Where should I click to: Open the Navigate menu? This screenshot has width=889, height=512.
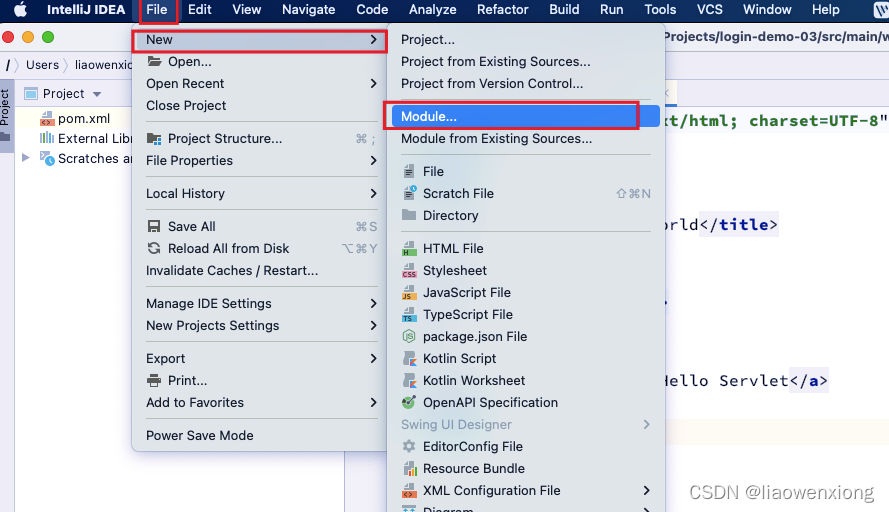pyautogui.click(x=308, y=10)
